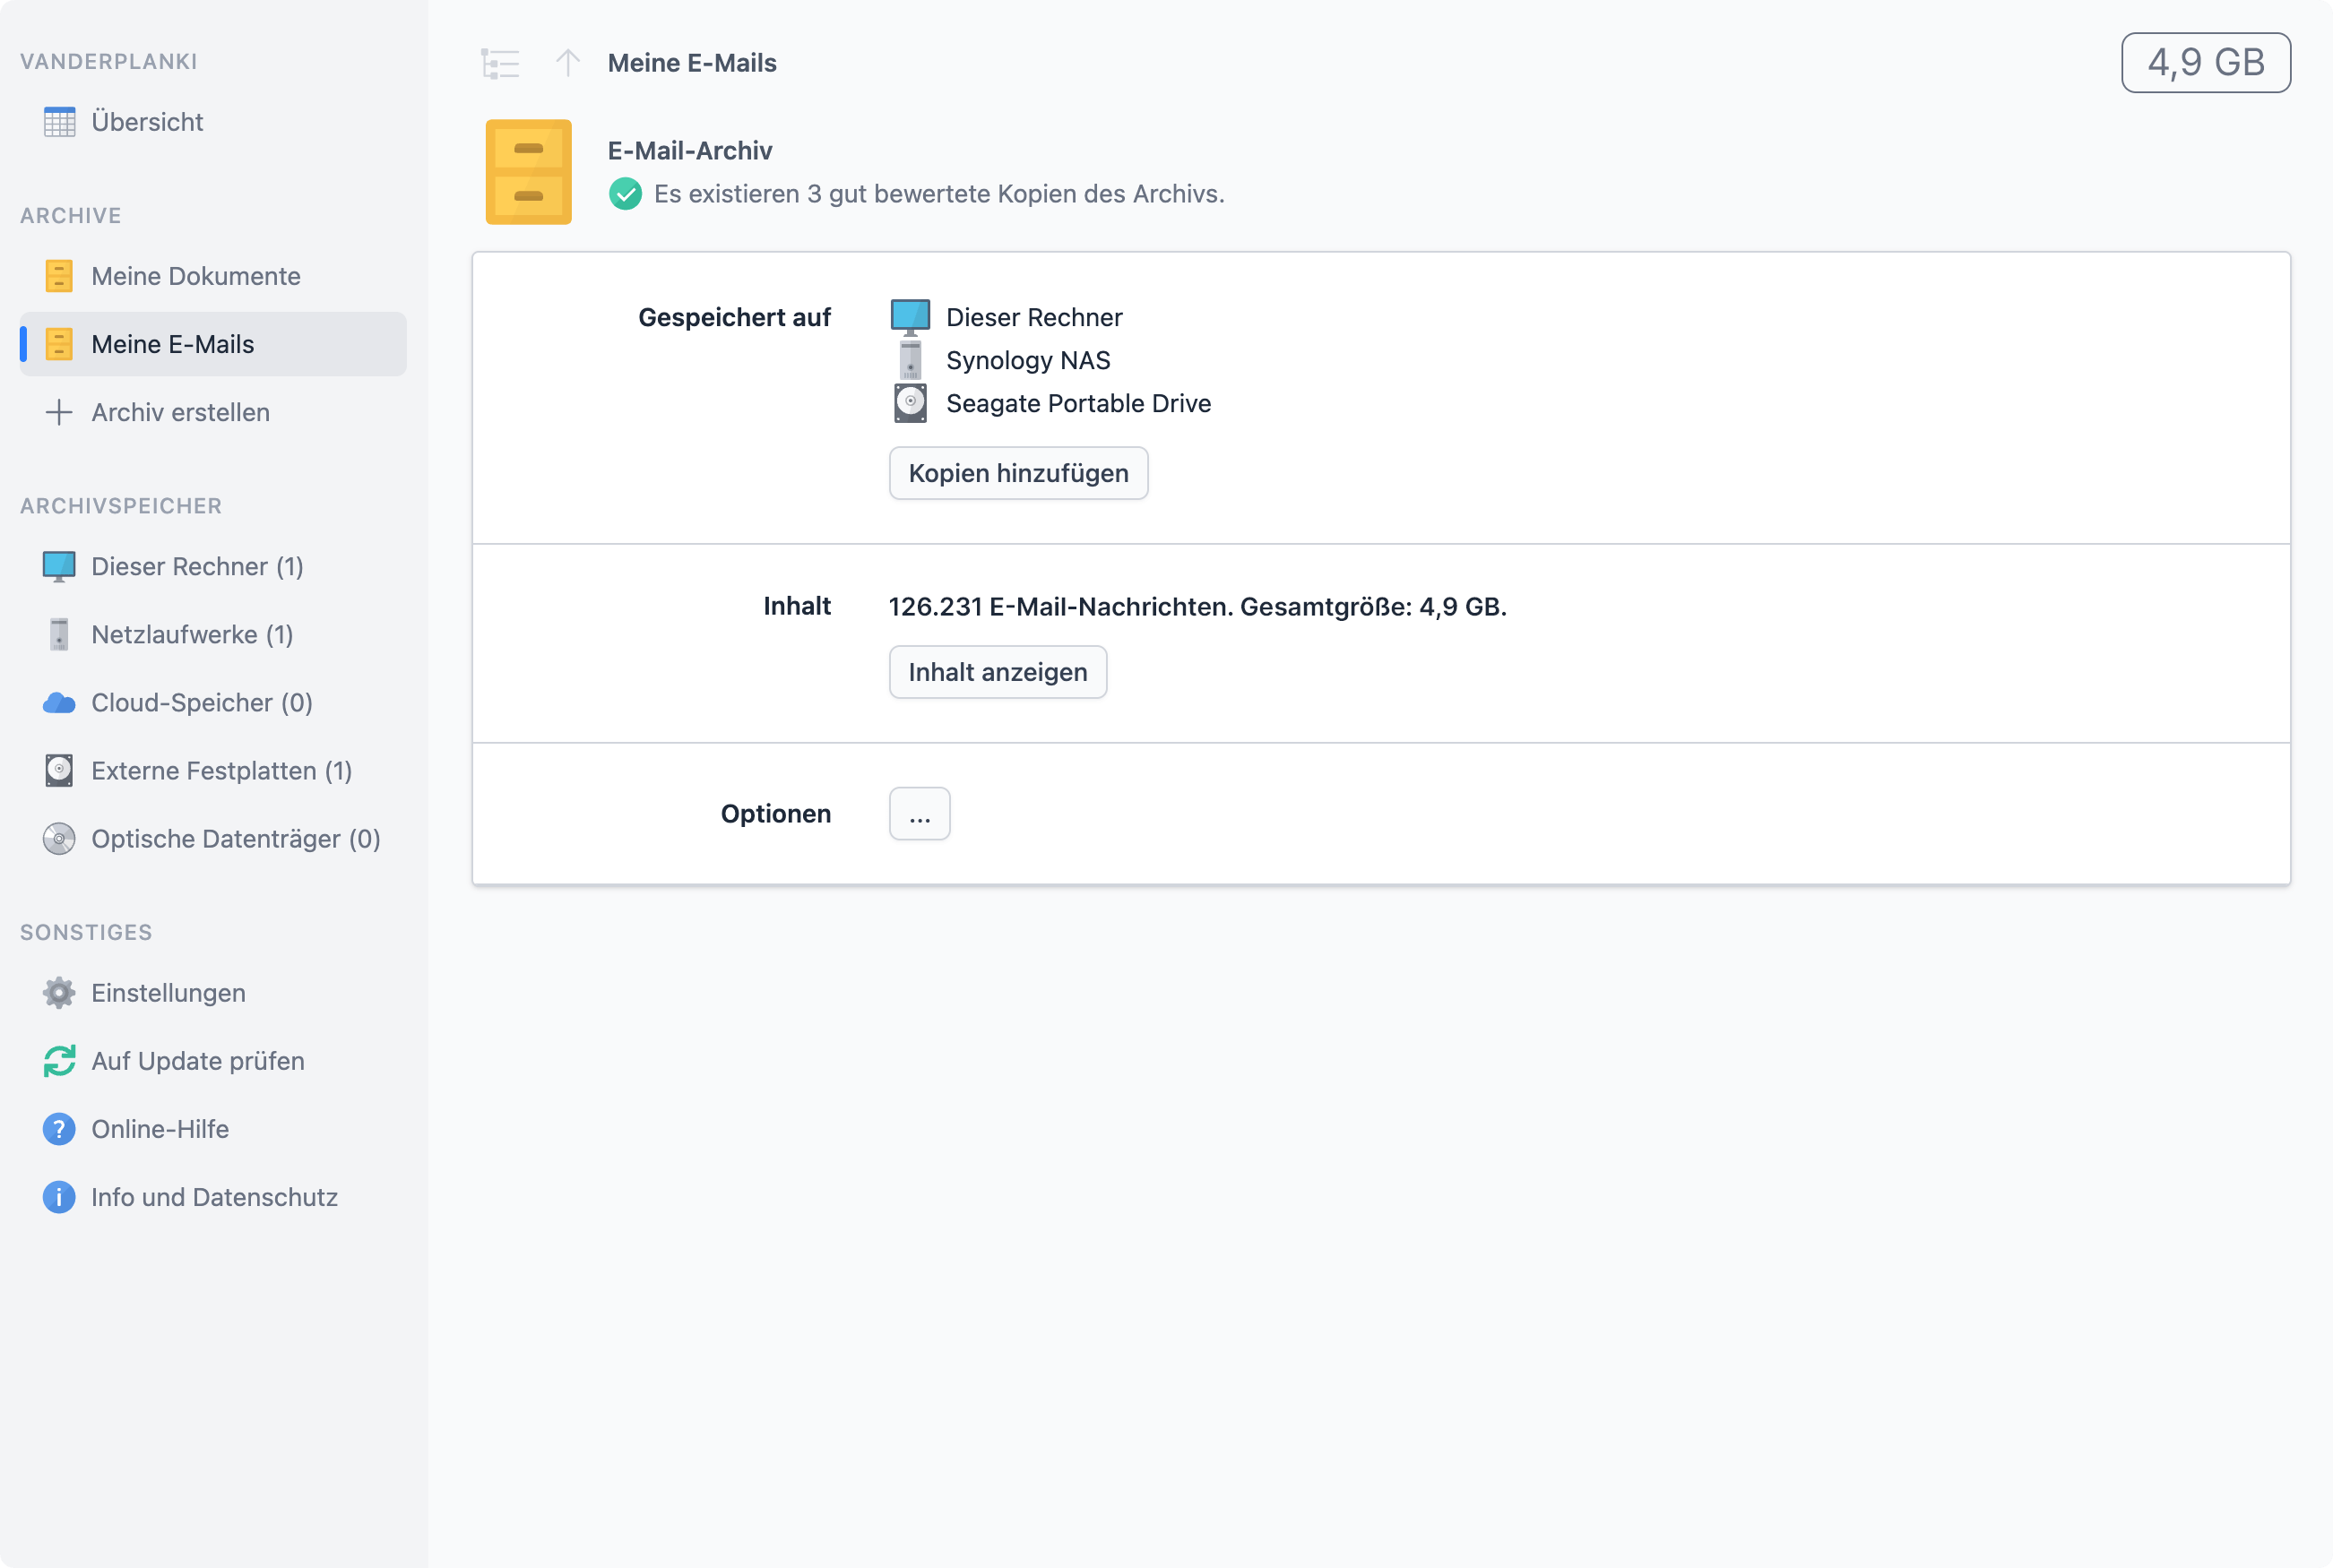Image resolution: width=2333 pixels, height=1568 pixels.
Task: Click Kopien hinzufügen button
Action: pos(1018,473)
